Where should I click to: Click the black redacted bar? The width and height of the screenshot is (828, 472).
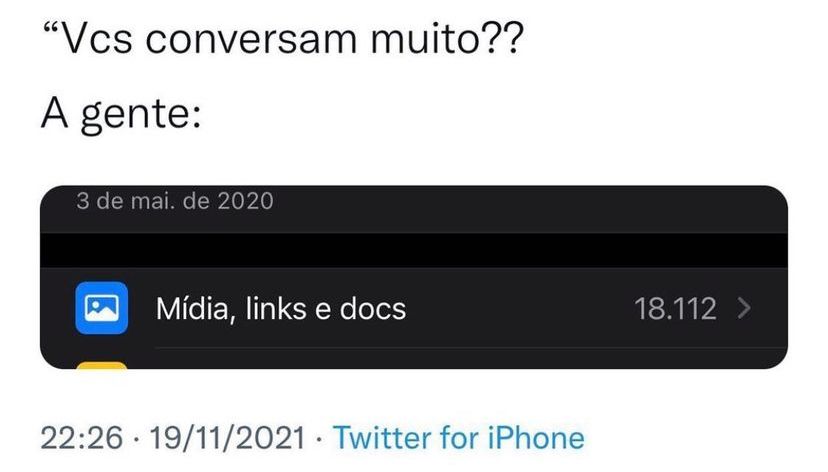414,250
